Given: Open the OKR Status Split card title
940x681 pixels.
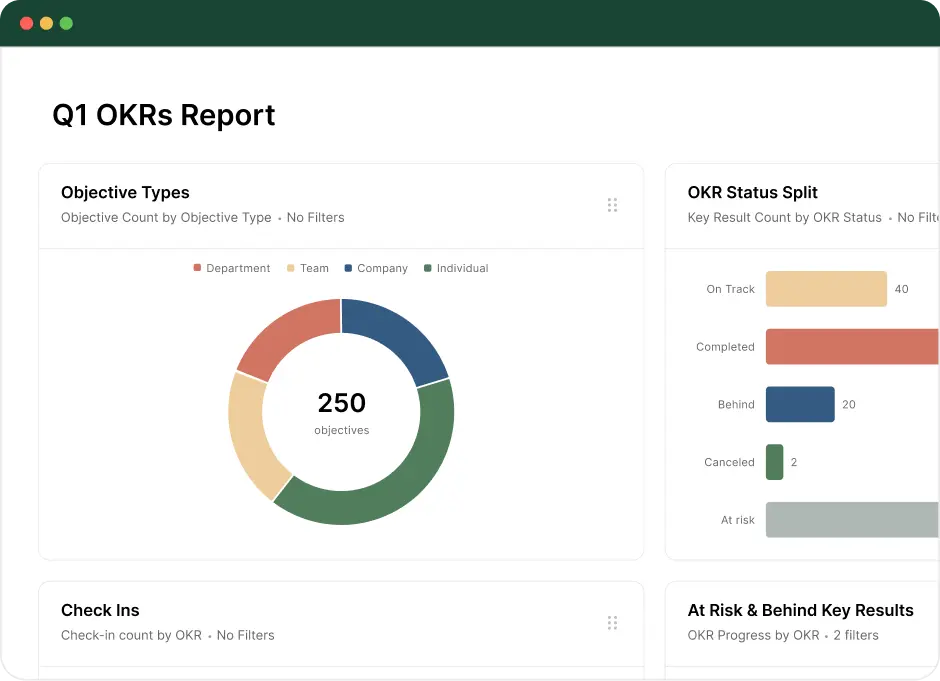Looking at the screenshot, I should [752, 192].
